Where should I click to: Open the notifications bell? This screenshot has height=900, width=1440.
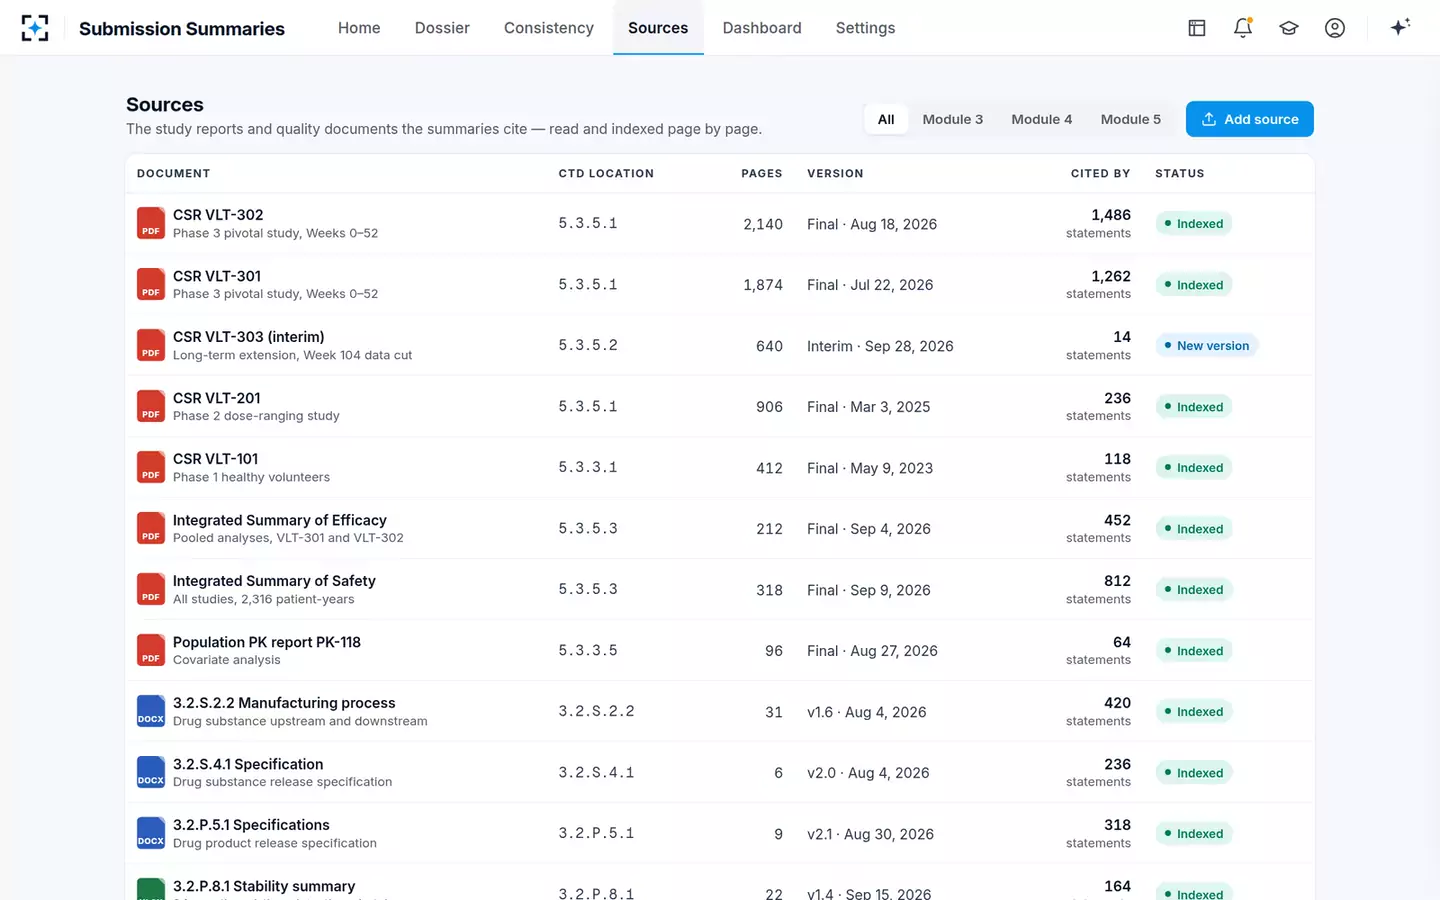click(1243, 28)
